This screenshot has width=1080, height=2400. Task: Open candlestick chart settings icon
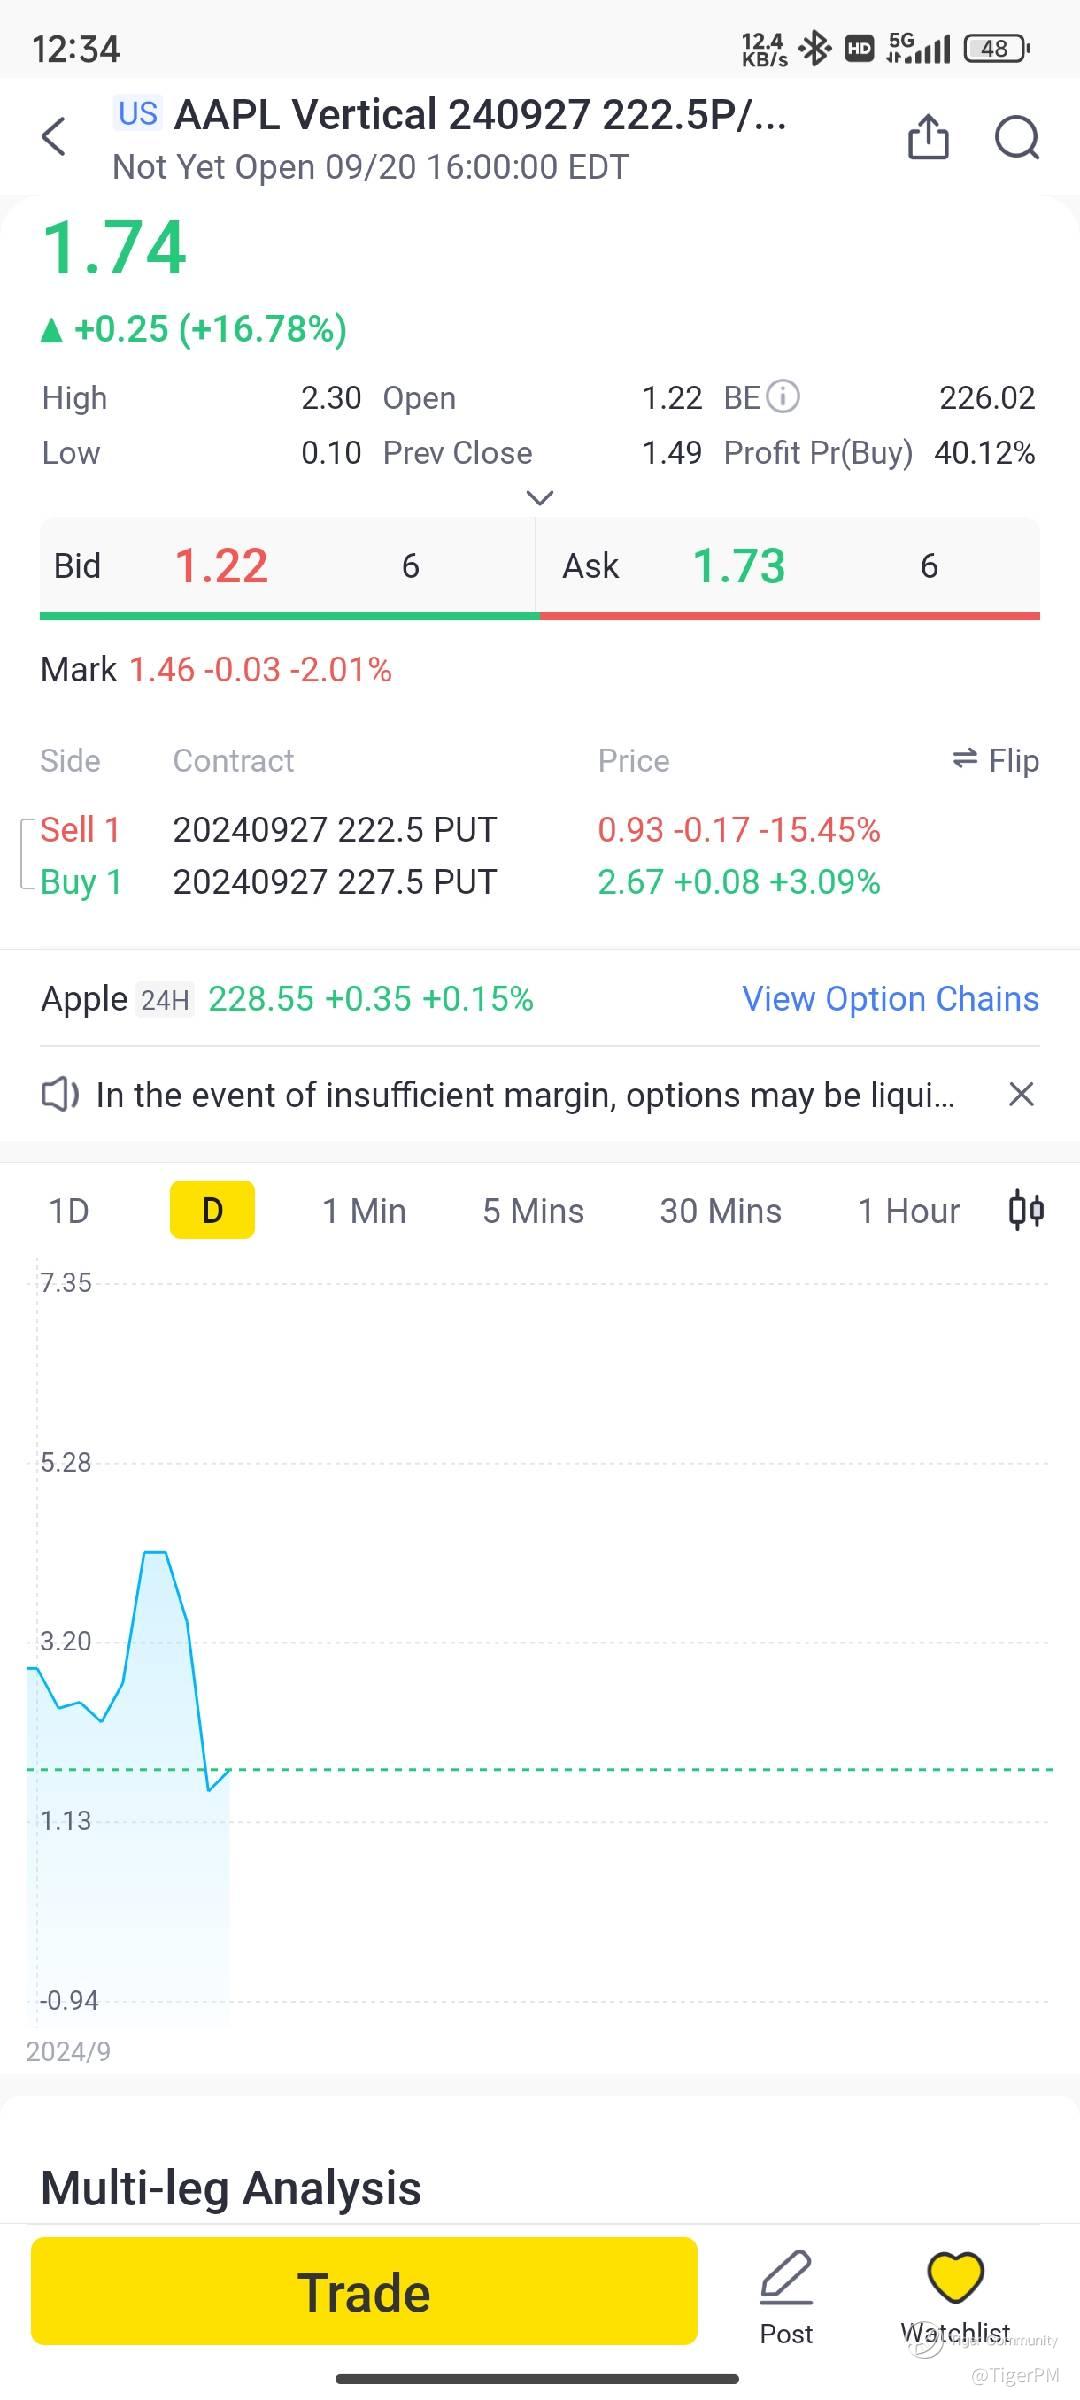click(1026, 1210)
